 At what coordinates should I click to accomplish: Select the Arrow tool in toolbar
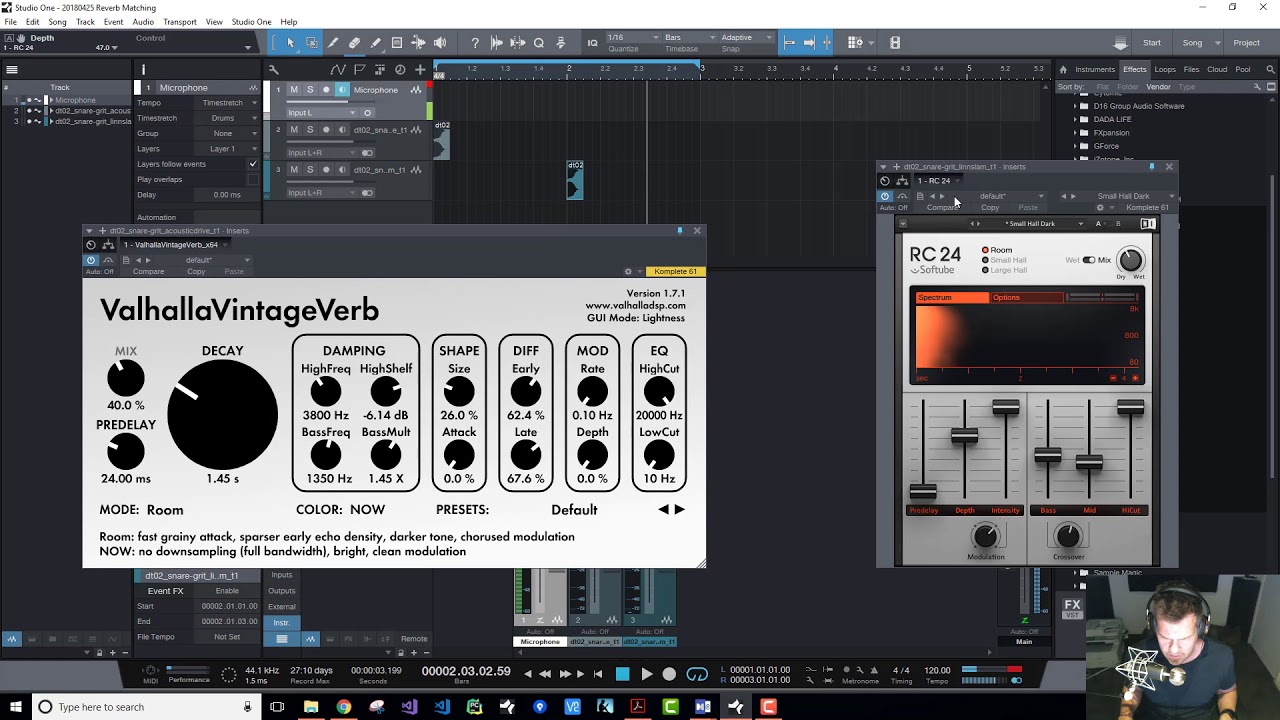(x=290, y=43)
